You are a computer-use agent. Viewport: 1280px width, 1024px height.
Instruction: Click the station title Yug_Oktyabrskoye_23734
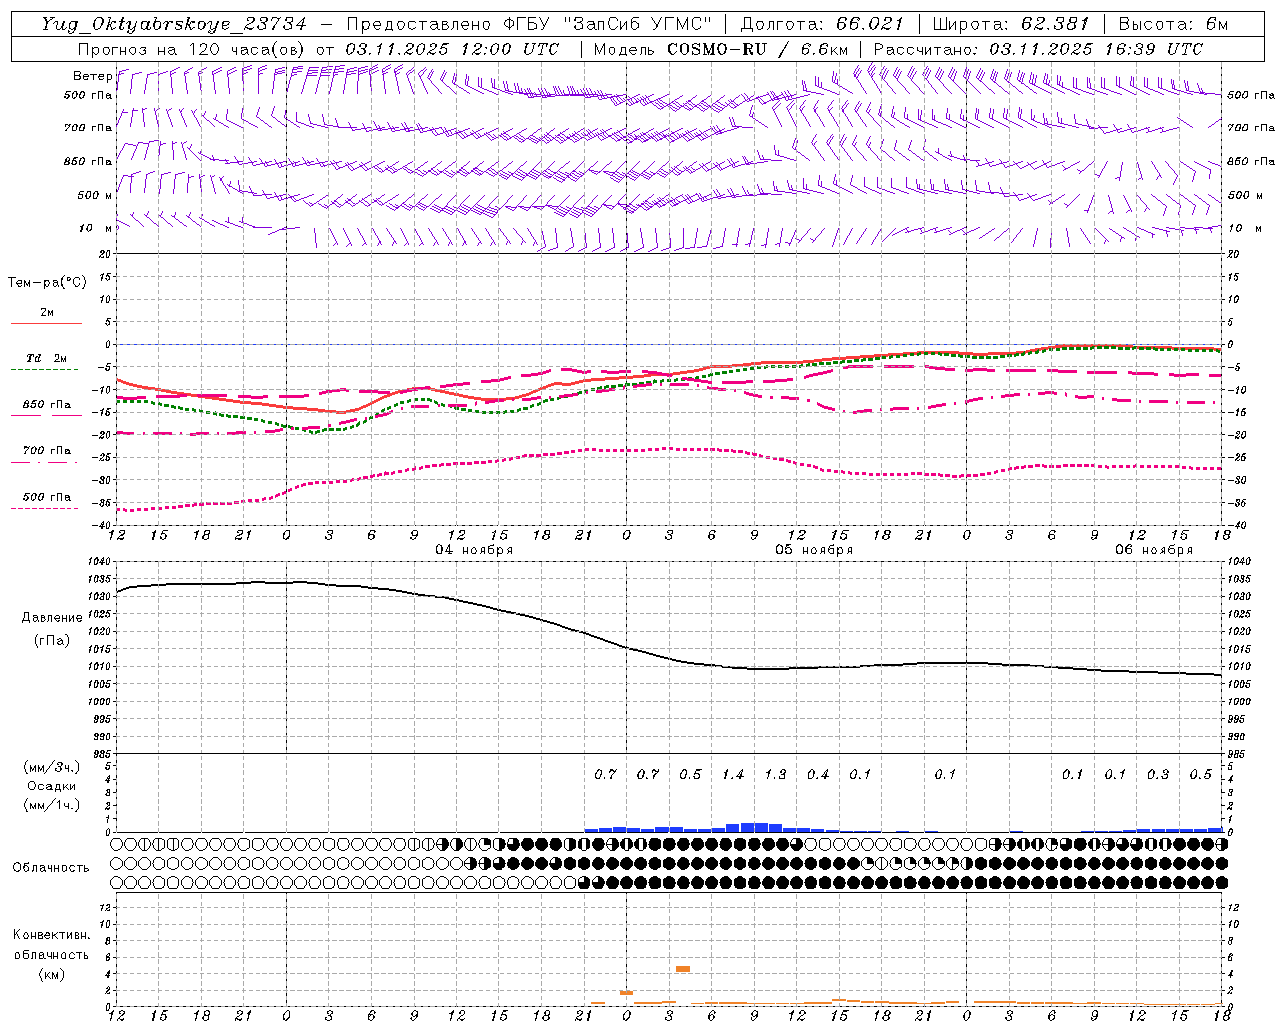pos(173,24)
